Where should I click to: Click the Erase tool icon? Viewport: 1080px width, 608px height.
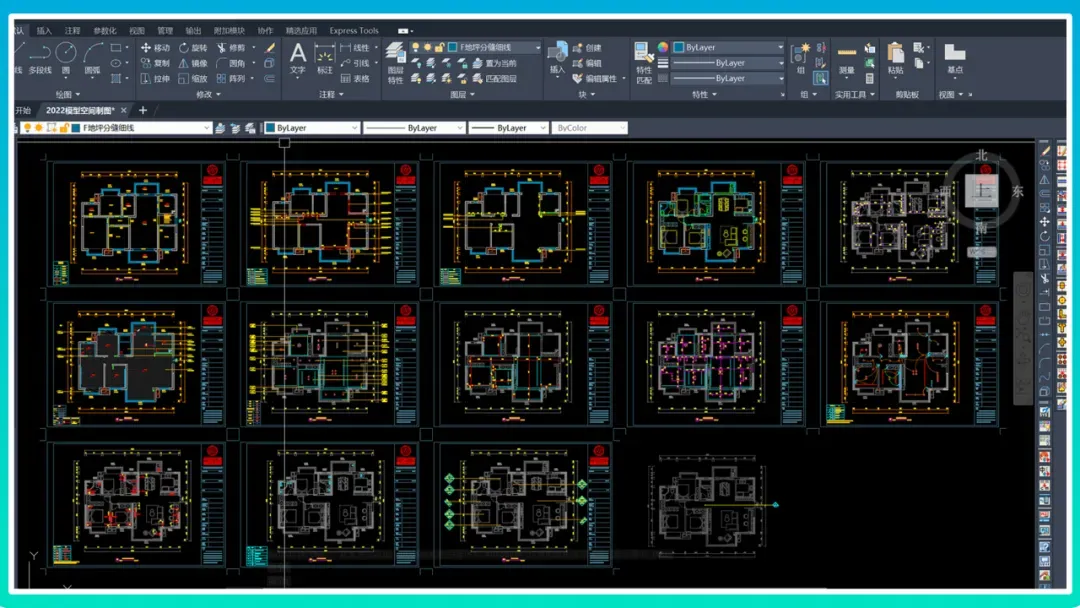(270, 48)
